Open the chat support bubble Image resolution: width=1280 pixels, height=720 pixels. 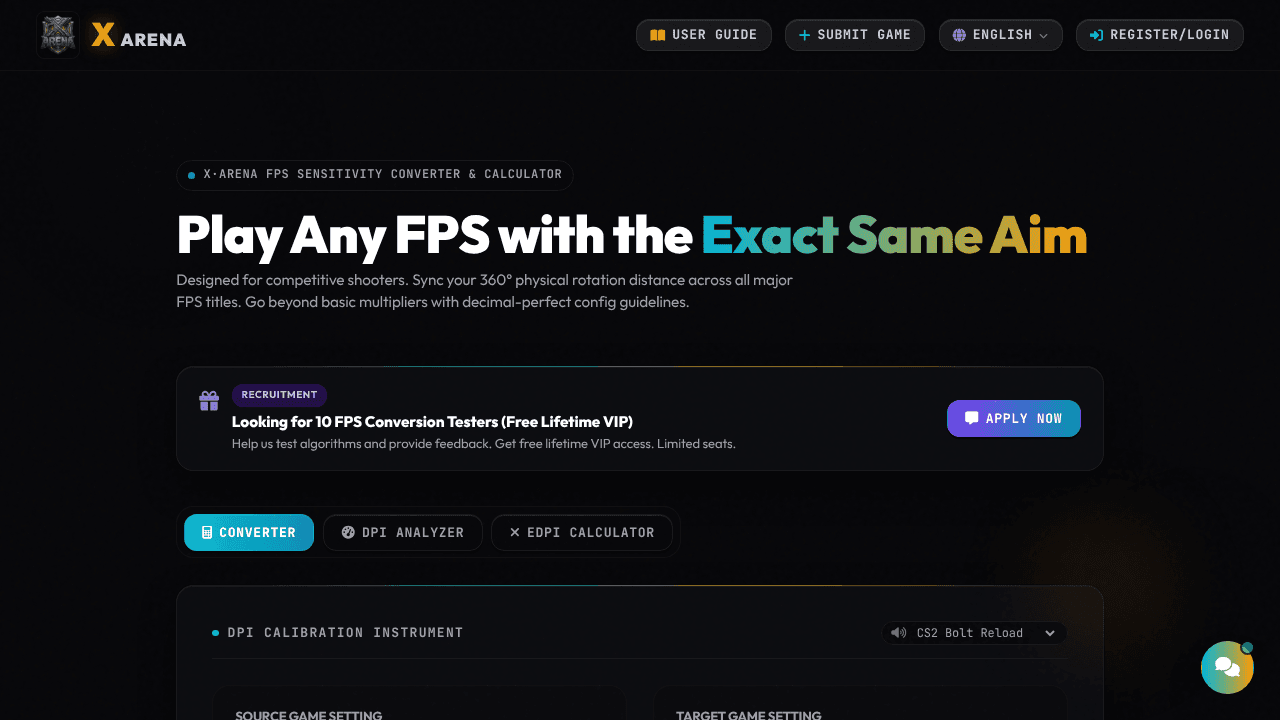click(1227, 667)
